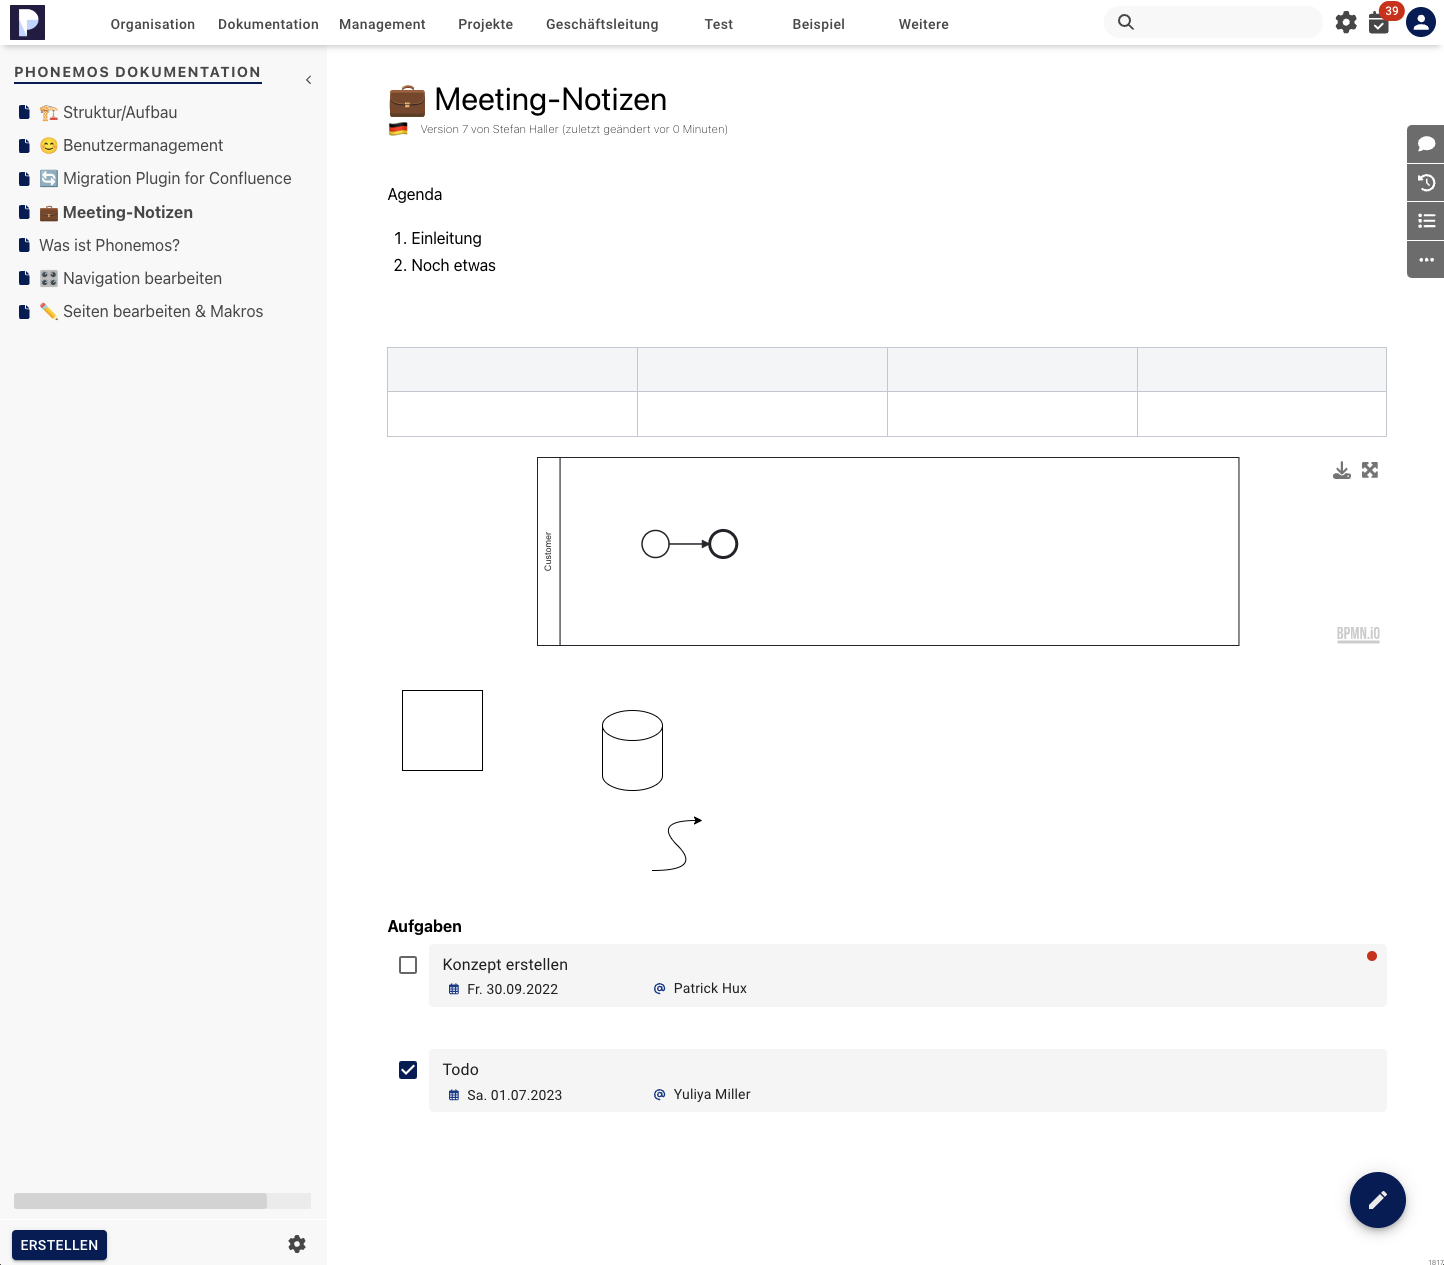Open sidebar navigation settings gear
1444x1265 pixels.
[x=297, y=1244]
